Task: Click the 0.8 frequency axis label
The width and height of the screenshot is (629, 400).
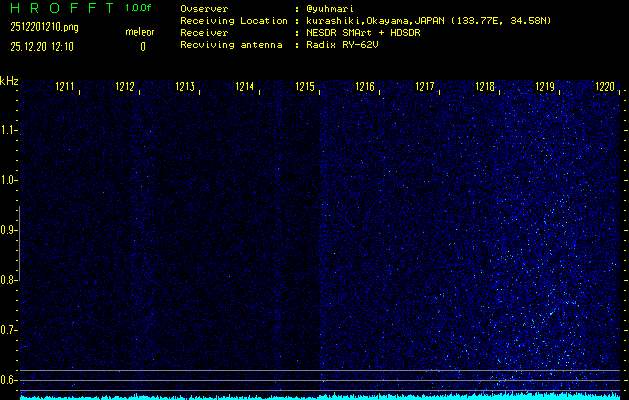Action: (x=7, y=280)
